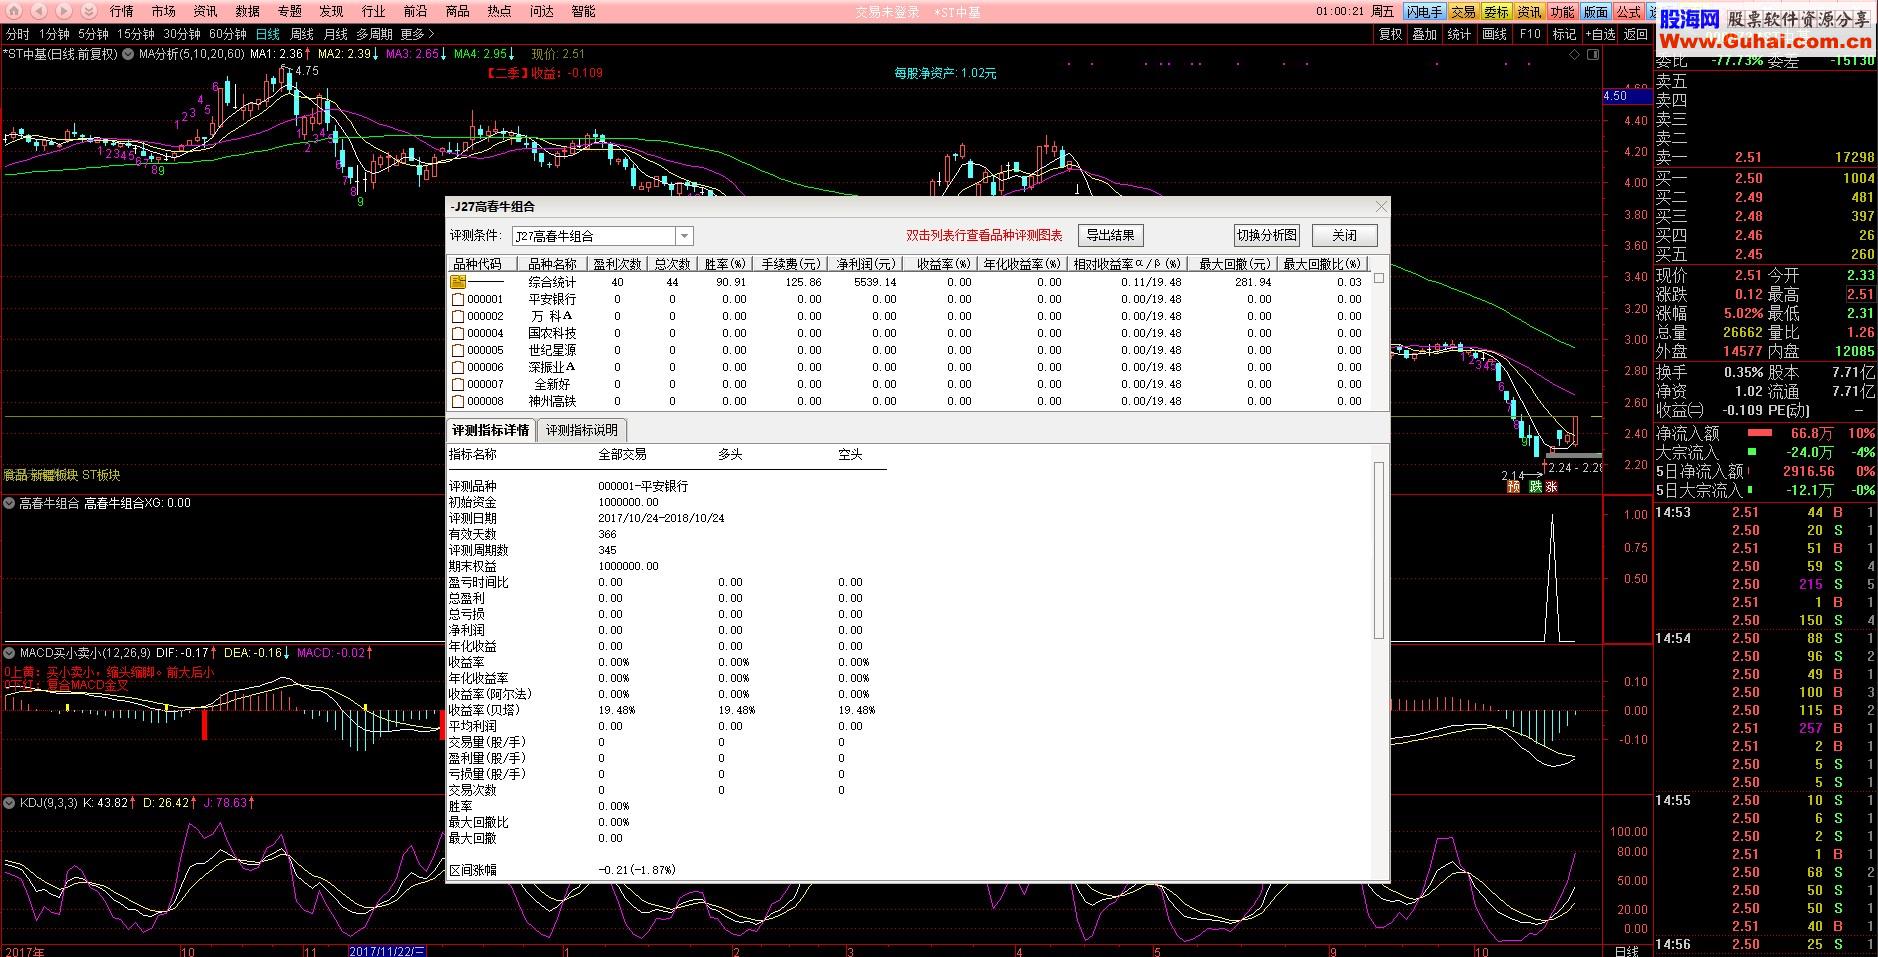Click the 叠加 overlay toolbar item
The height and width of the screenshot is (957, 1878).
[1424, 34]
